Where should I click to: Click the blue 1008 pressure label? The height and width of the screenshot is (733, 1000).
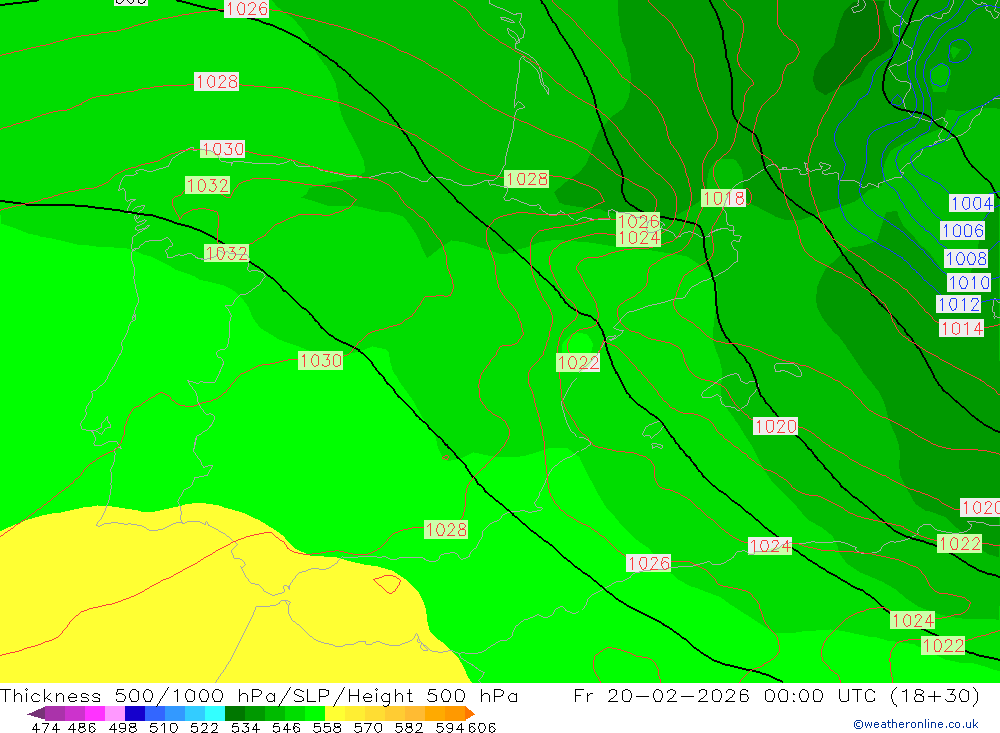pyautogui.click(x=966, y=258)
